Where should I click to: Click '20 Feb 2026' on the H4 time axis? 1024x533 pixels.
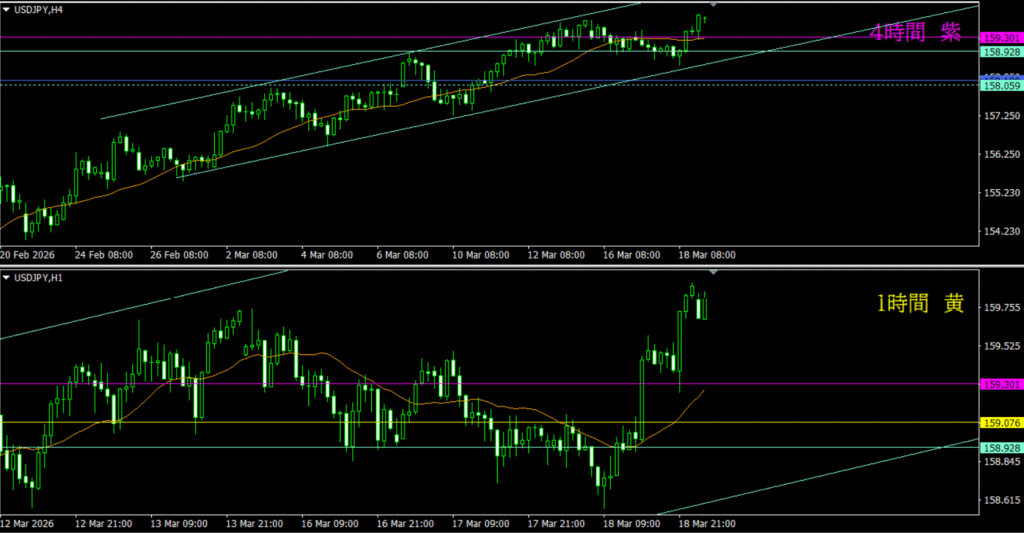click(x=29, y=255)
